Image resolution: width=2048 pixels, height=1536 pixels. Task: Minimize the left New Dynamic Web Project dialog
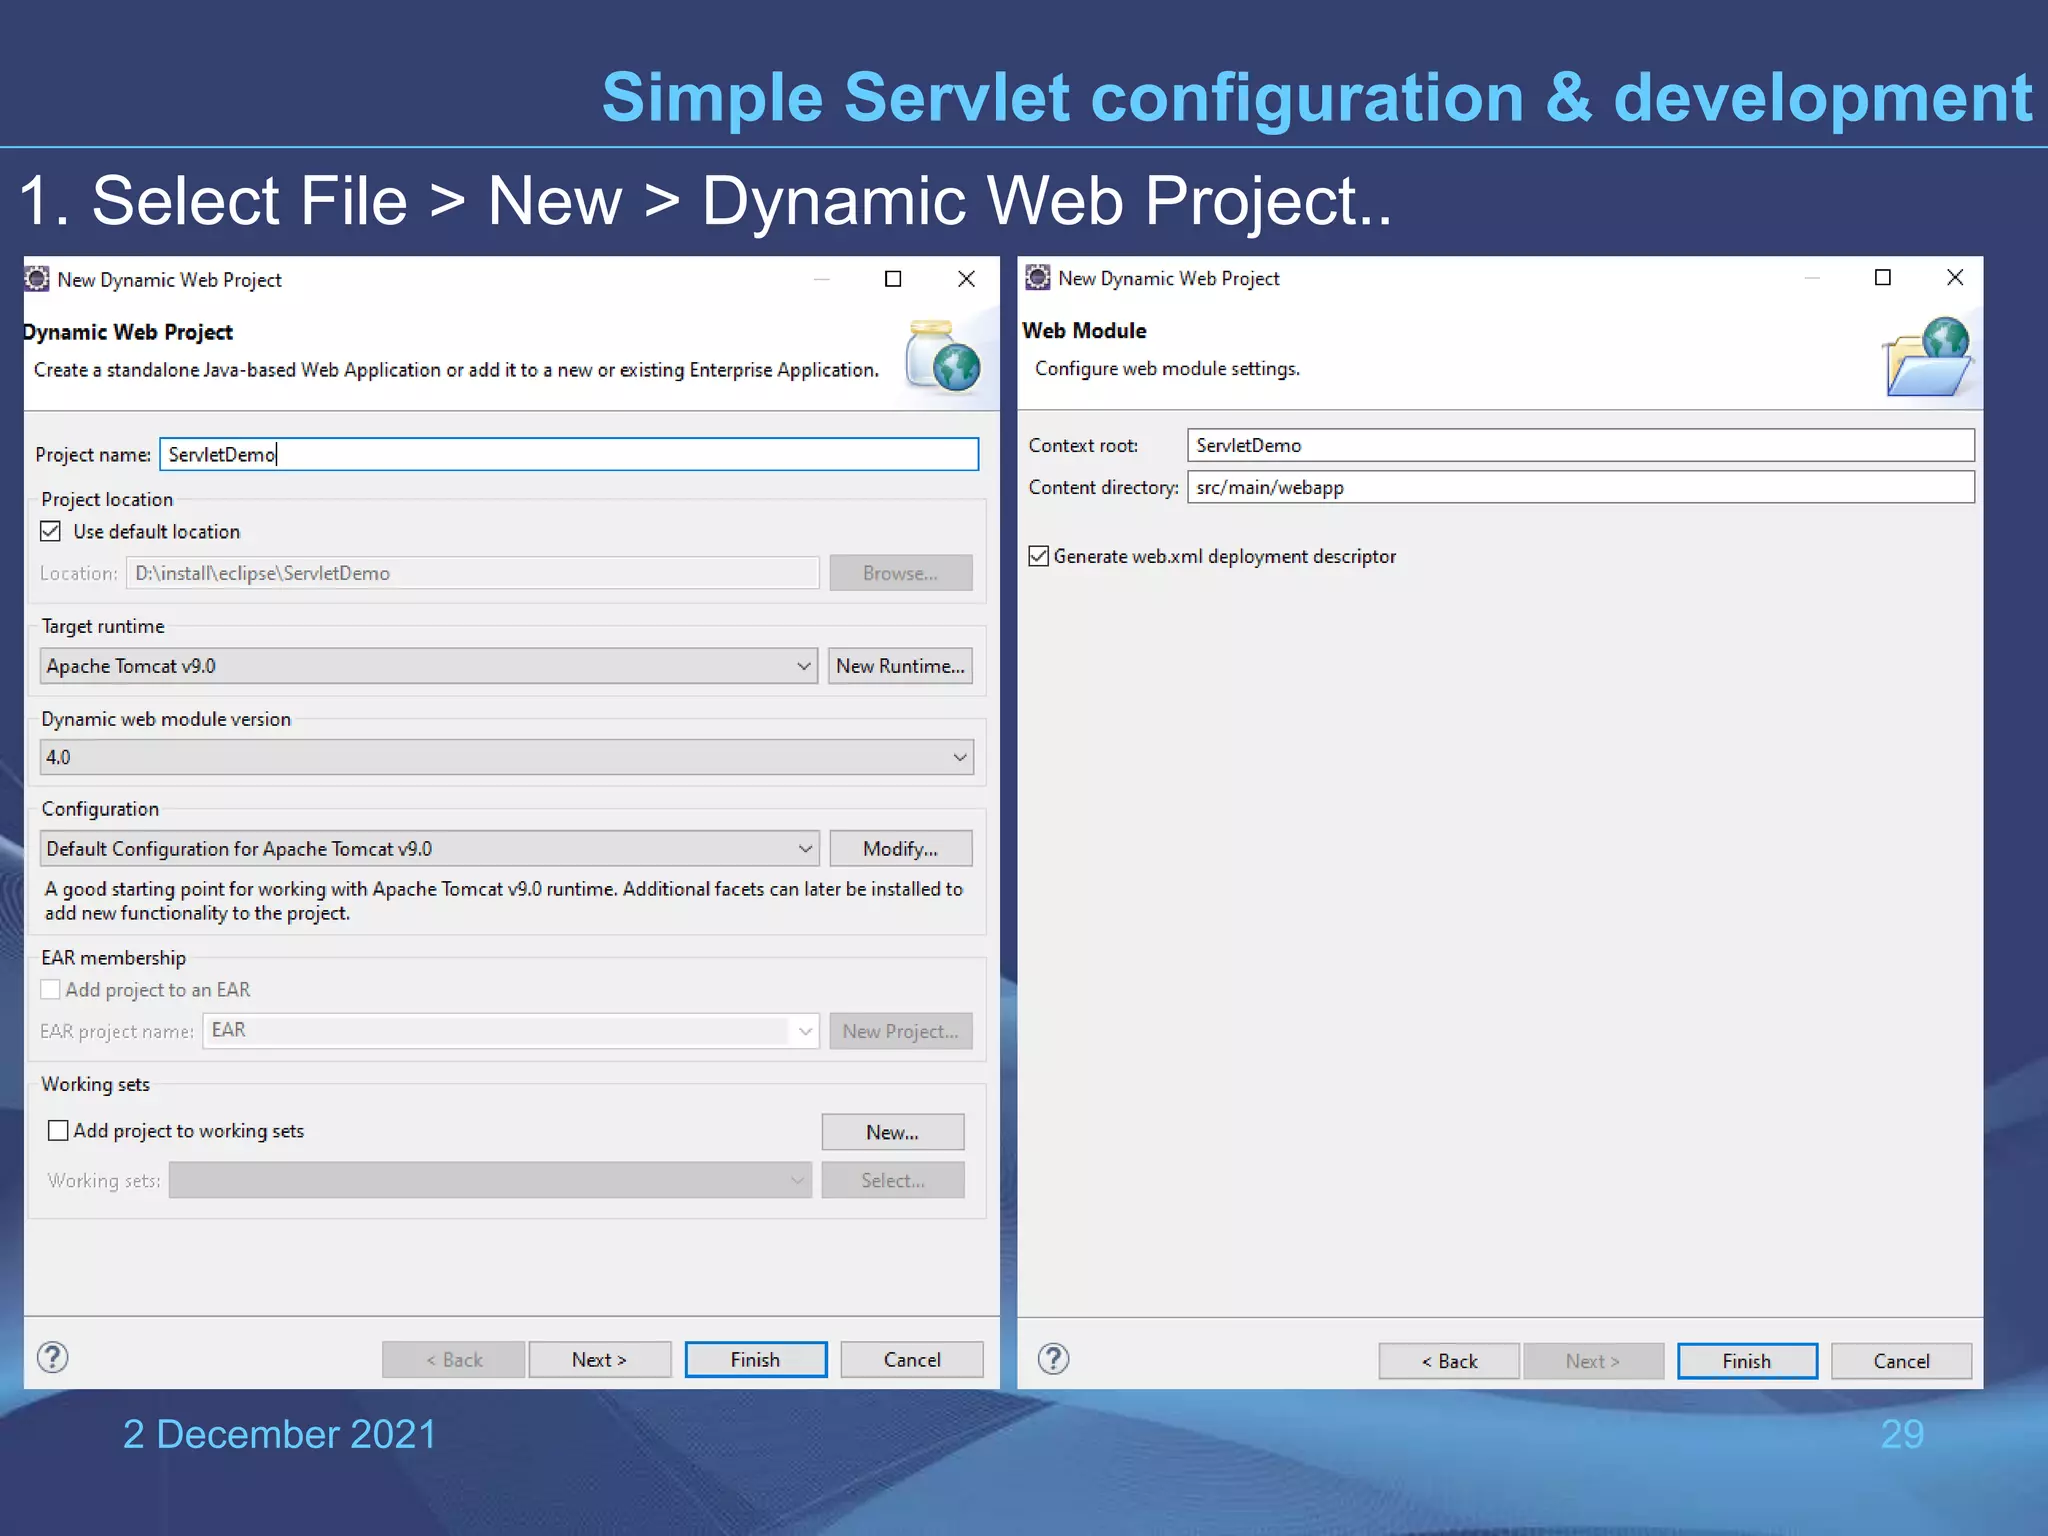822,280
